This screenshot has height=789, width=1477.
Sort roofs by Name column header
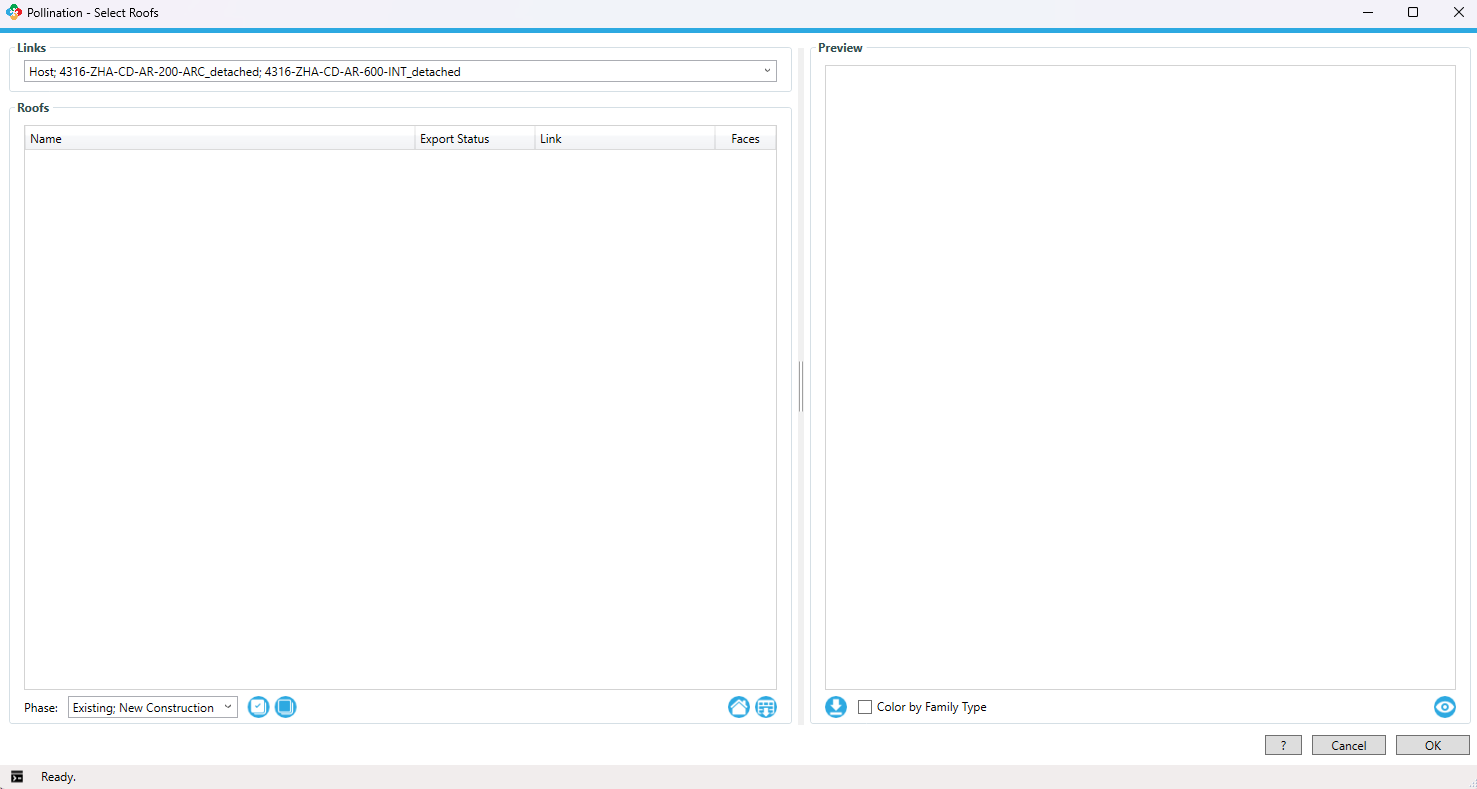click(219, 139)
